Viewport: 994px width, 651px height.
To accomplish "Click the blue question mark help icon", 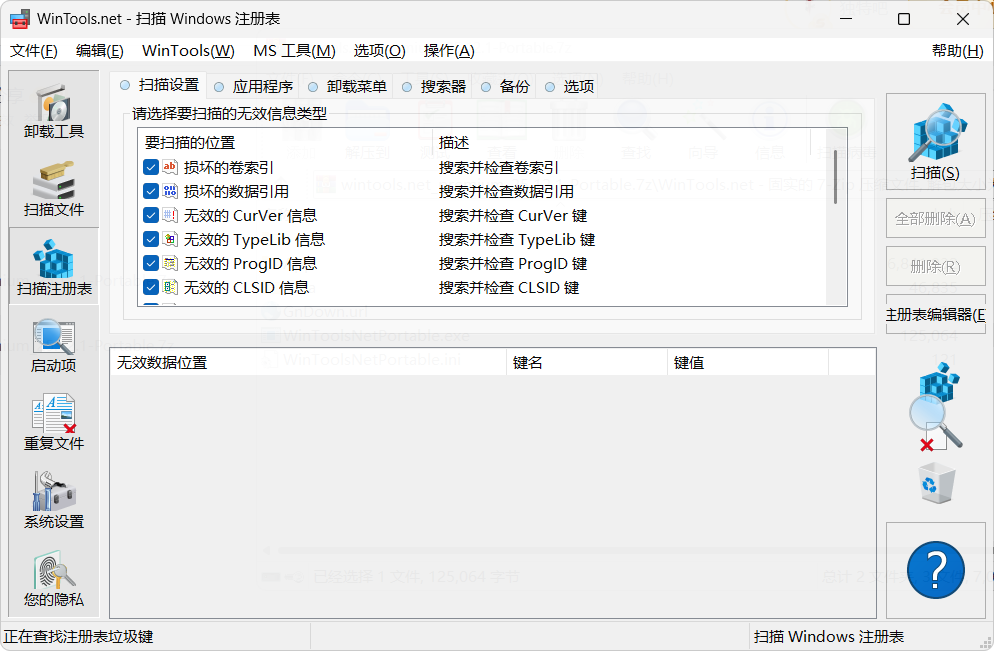I will click(x=934, y=570).
